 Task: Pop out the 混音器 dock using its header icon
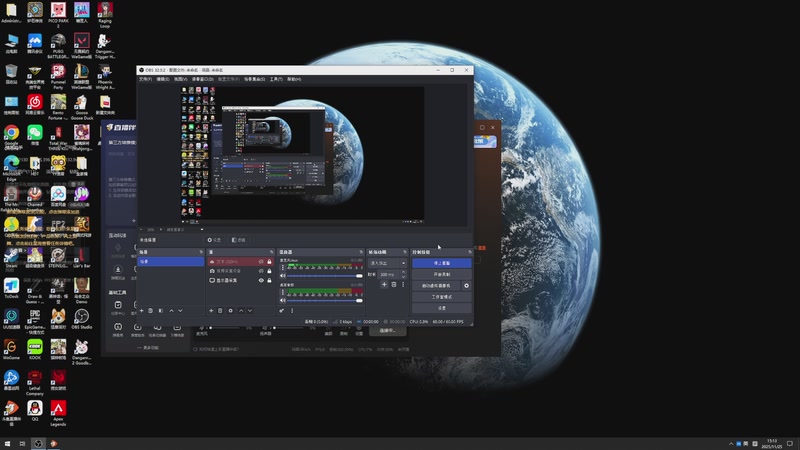(361, 252)
